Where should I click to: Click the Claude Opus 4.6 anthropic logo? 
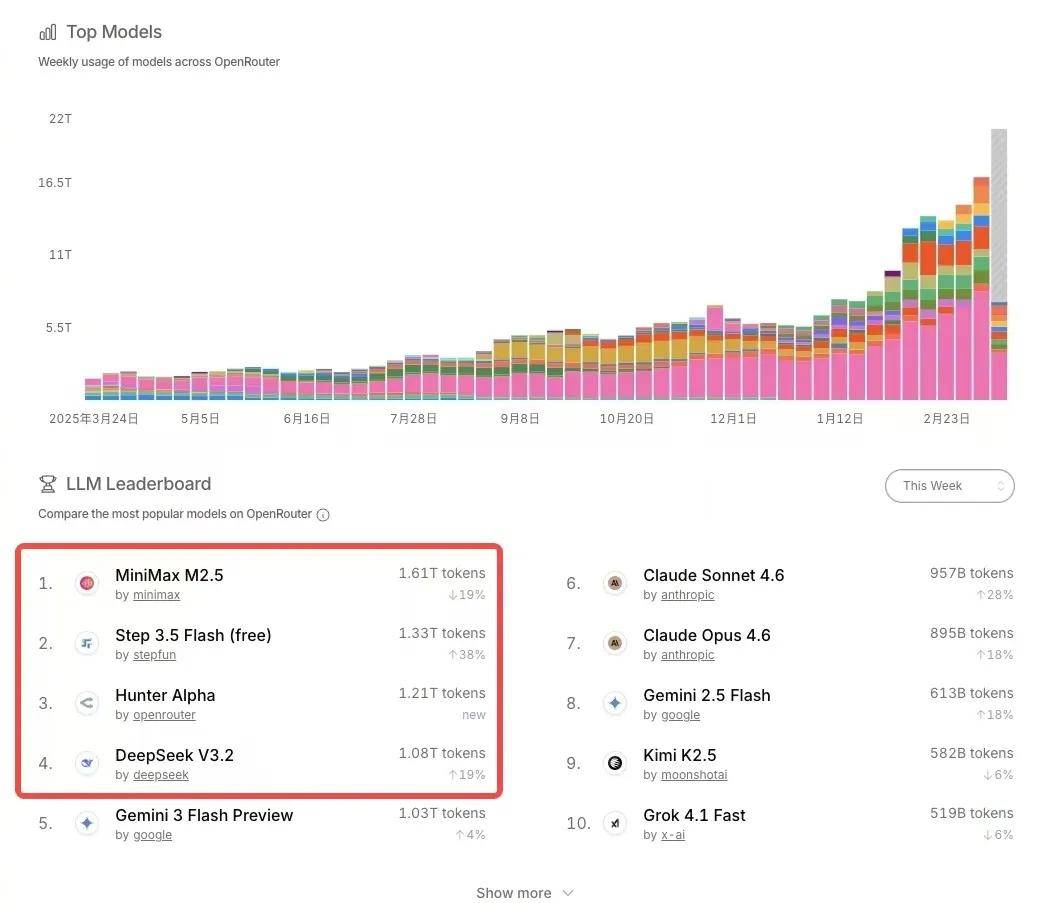(x=615, y=644)
